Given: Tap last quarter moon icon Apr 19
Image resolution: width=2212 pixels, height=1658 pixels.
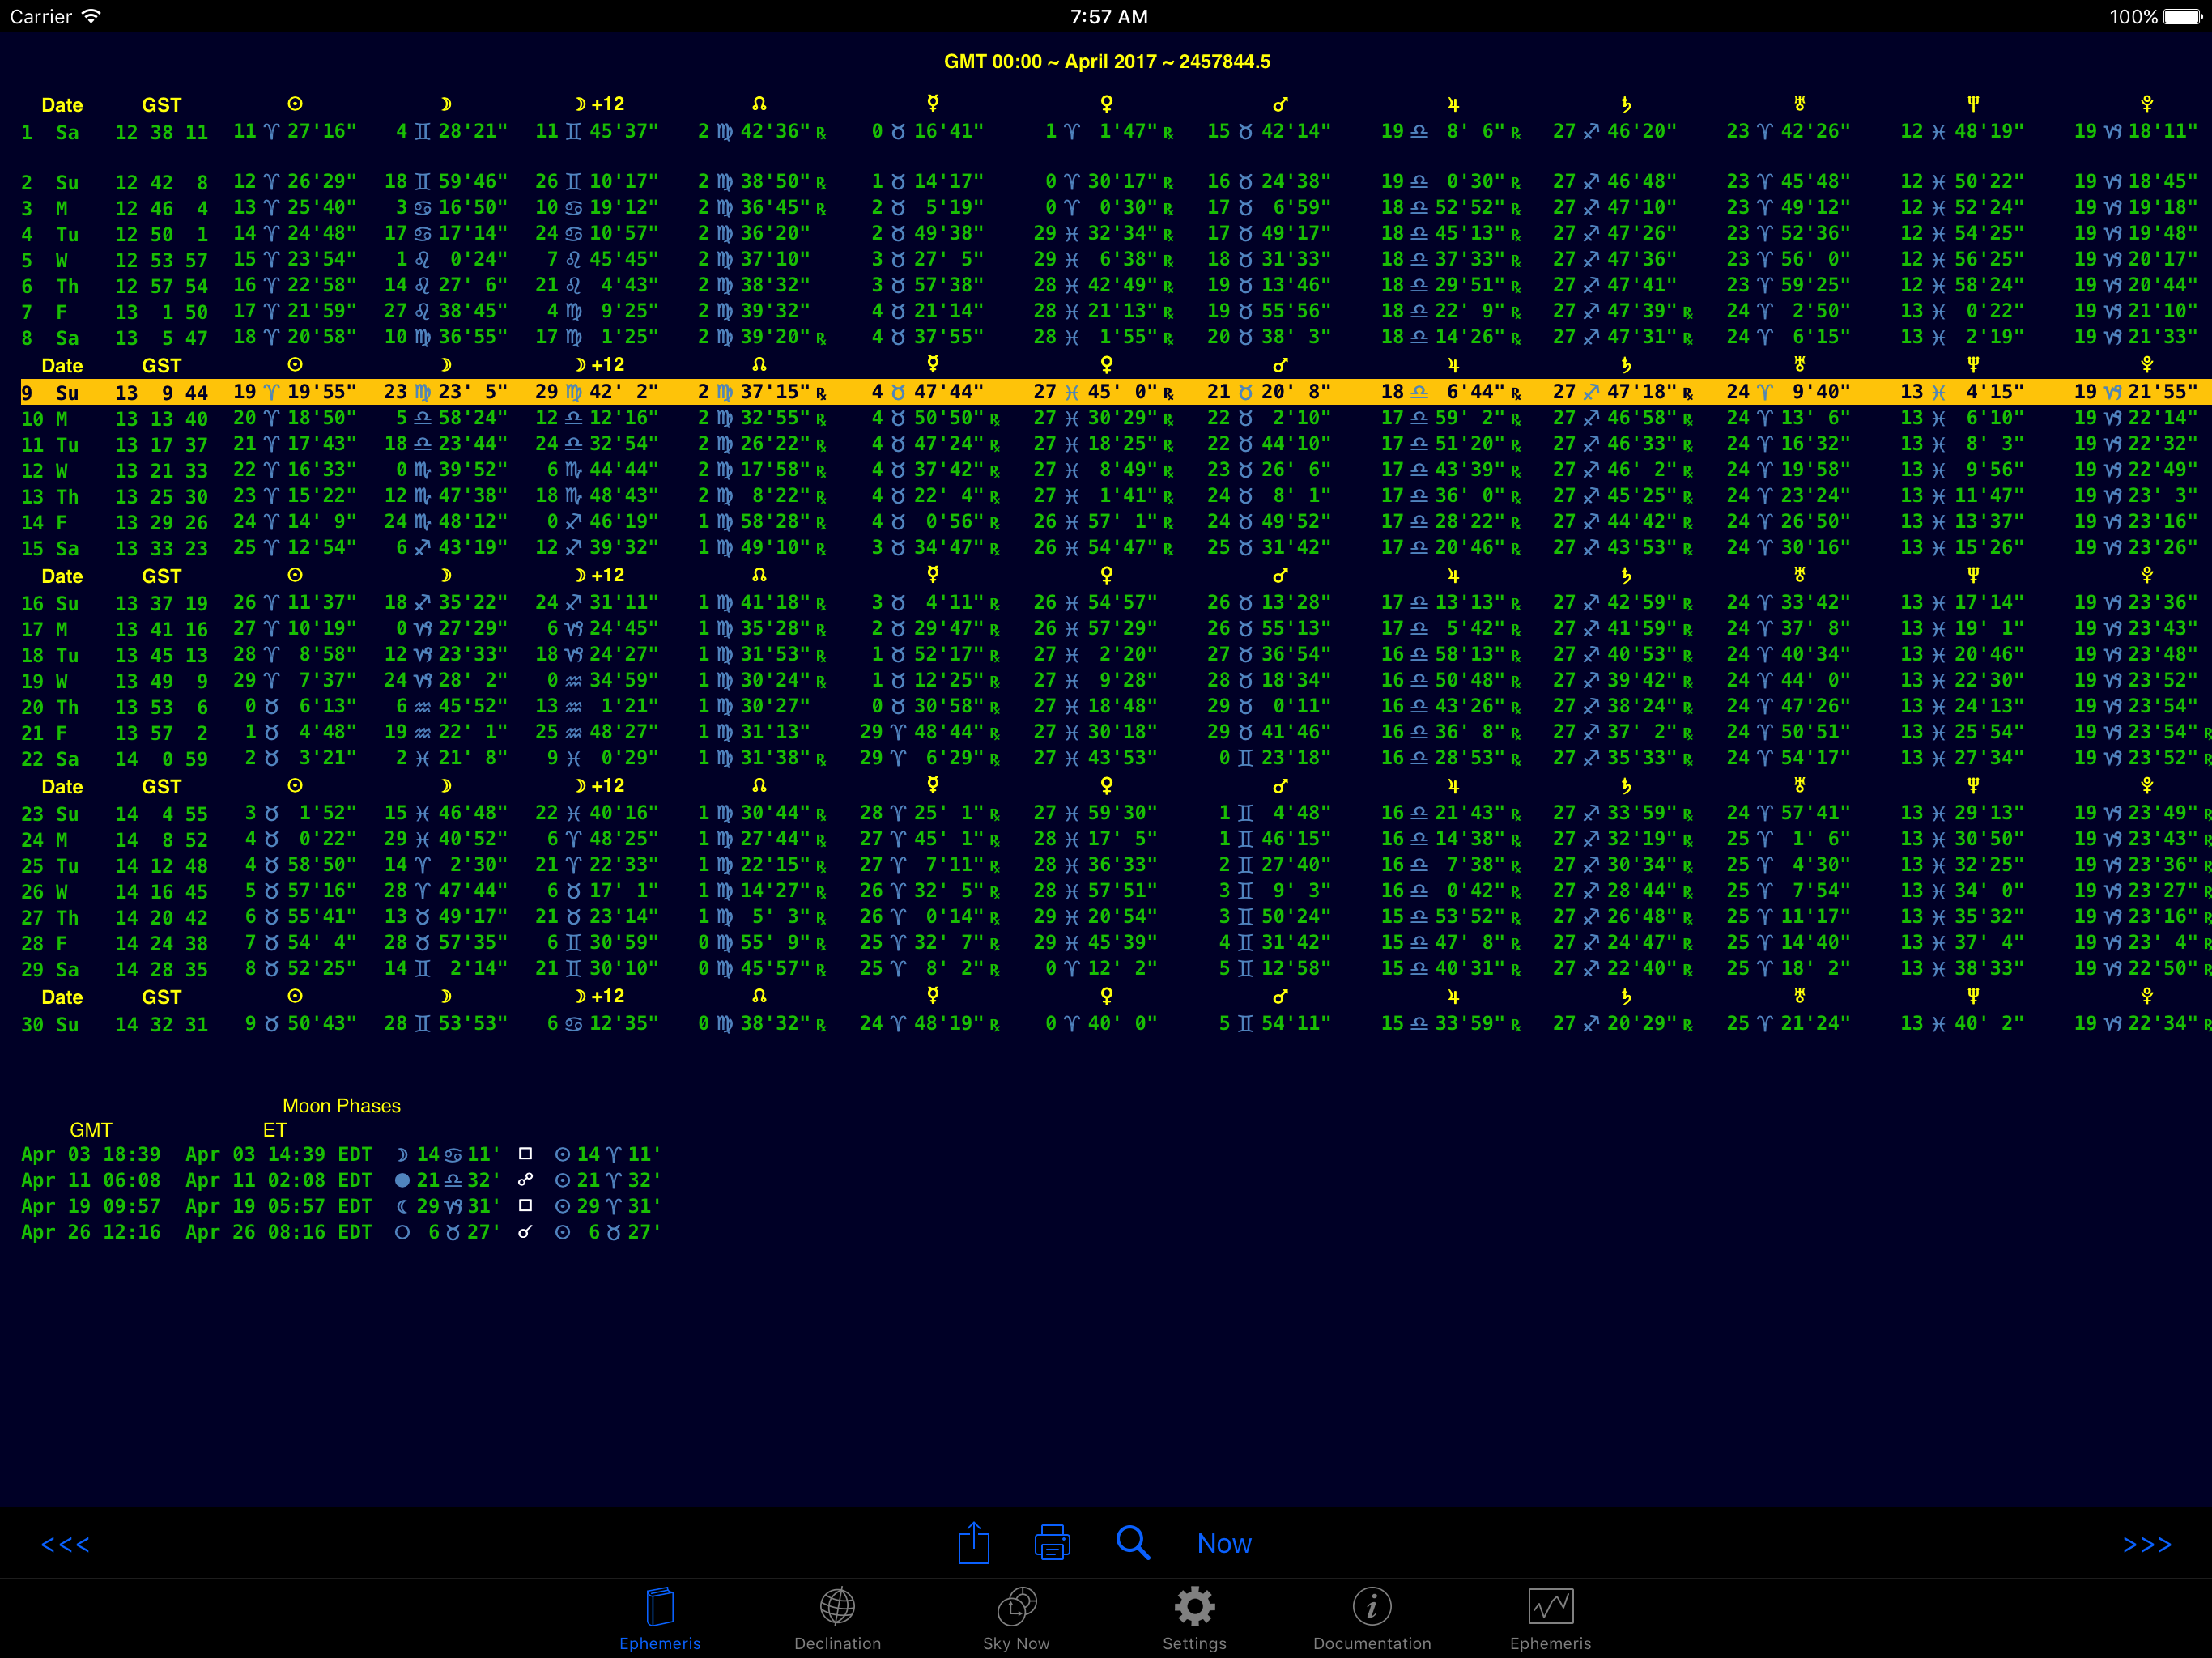Looking at the screenshot, I should click(402, 1207).
